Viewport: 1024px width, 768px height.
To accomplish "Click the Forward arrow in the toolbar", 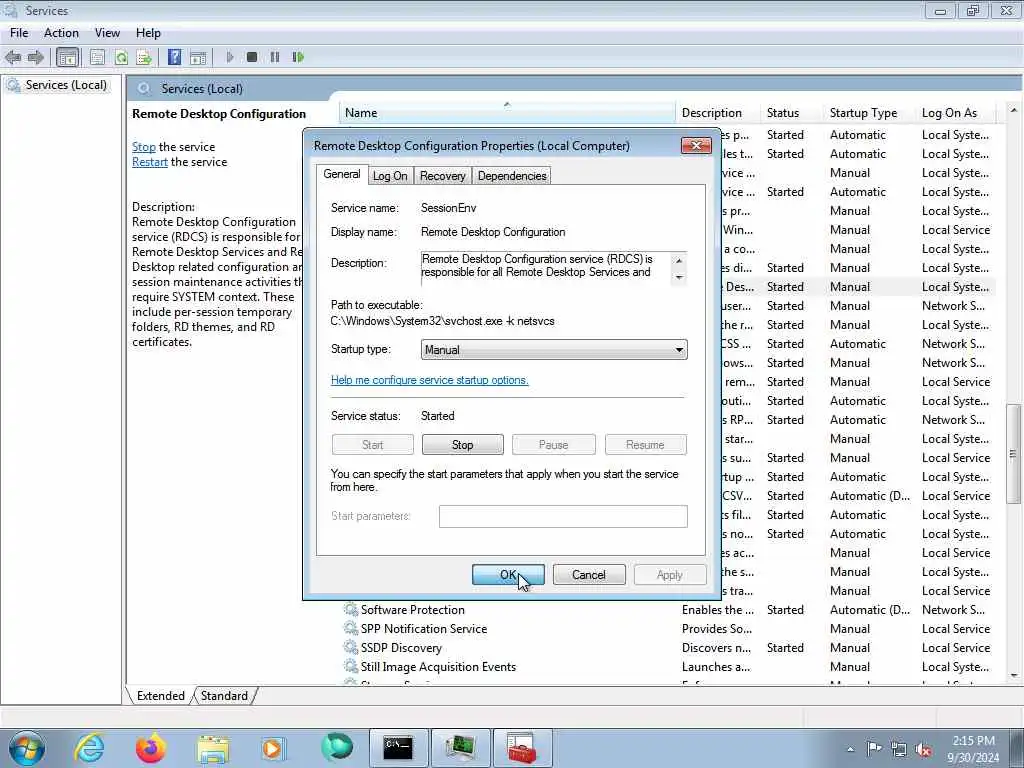I will pyautogui.click(x=36, y=57).
